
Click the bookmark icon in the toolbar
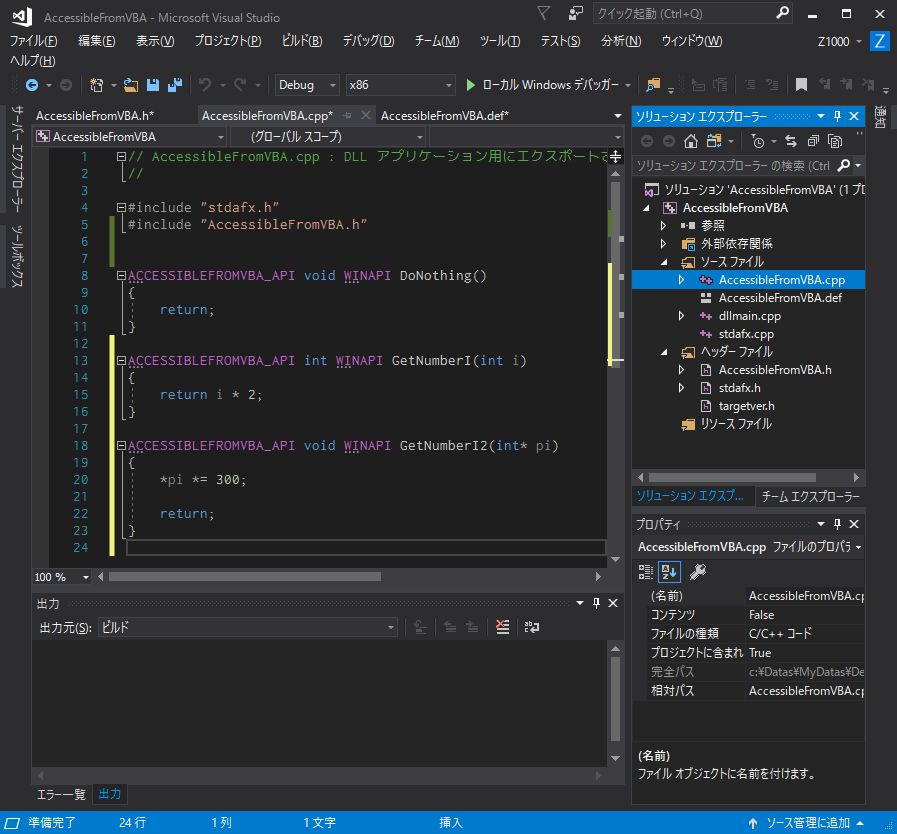801,85
